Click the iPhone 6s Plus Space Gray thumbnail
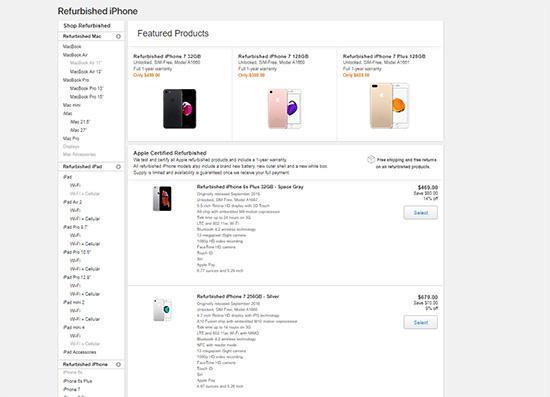 pyautogui.click(x=162, y=198)
